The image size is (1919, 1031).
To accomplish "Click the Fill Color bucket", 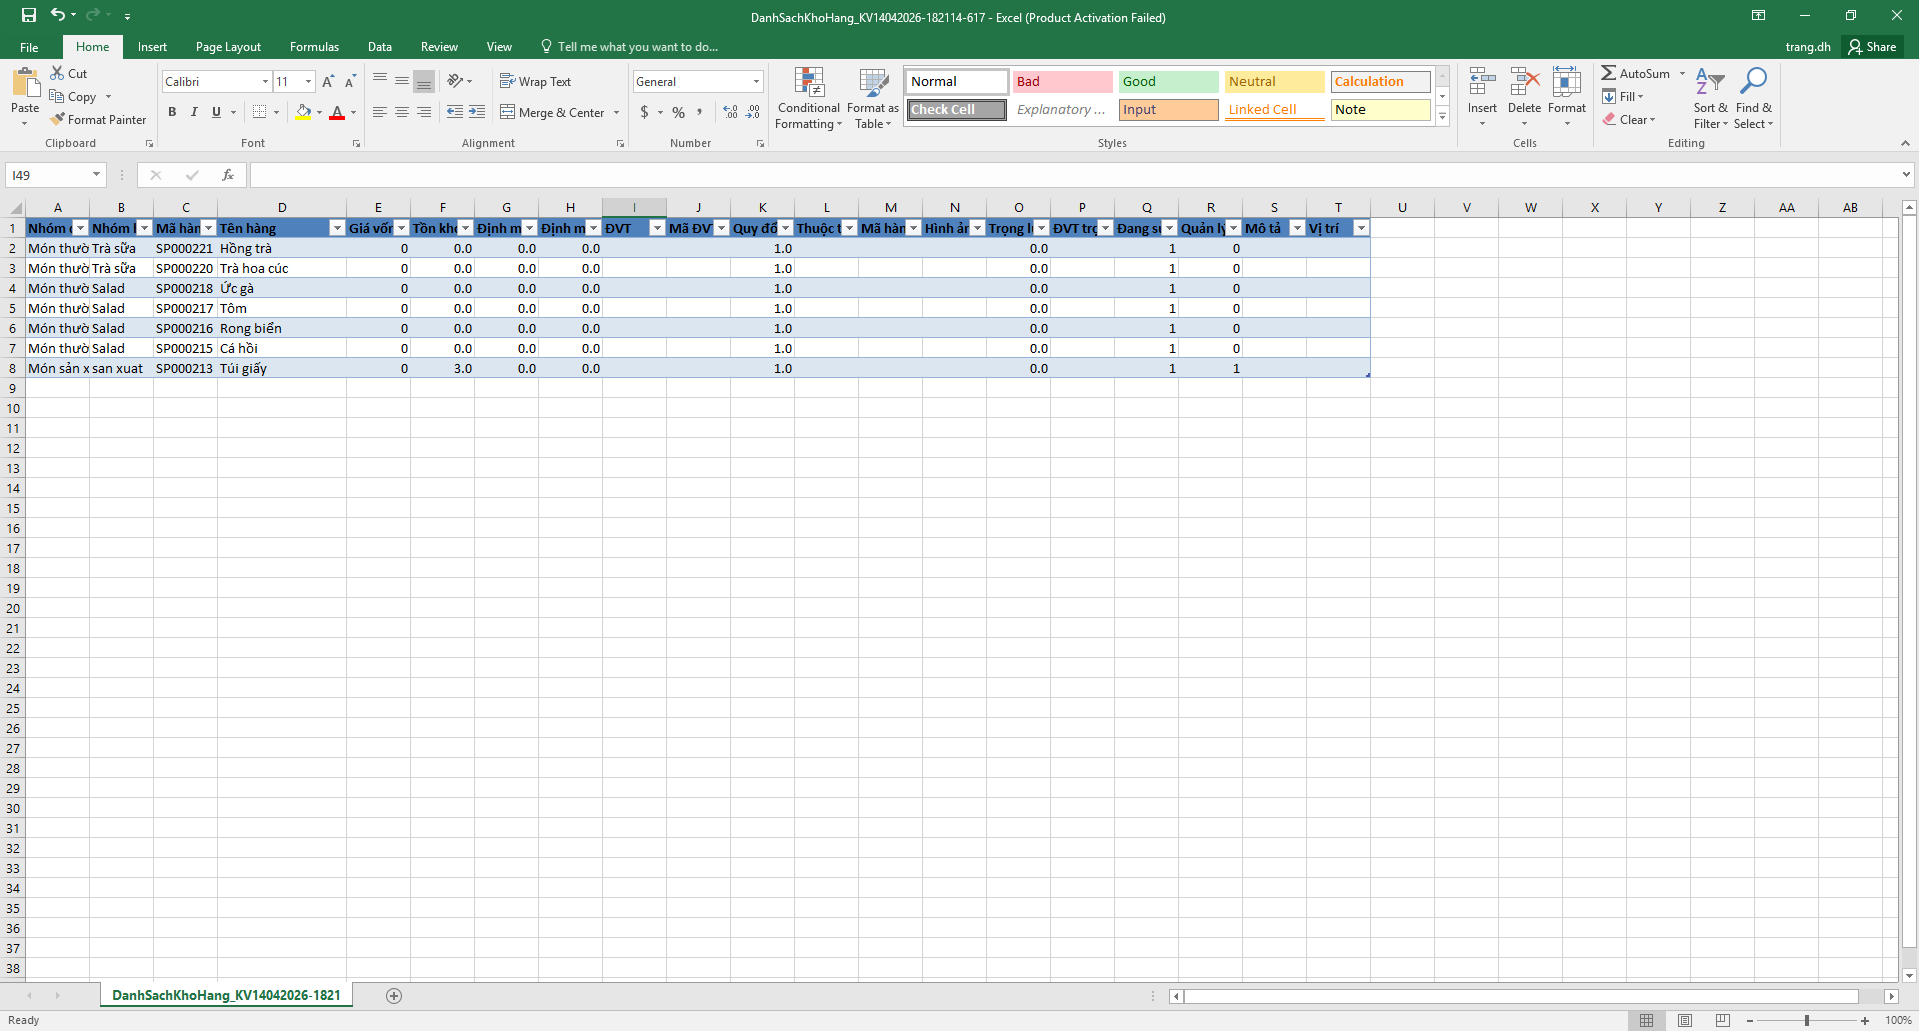I will [x=303, y=112].
